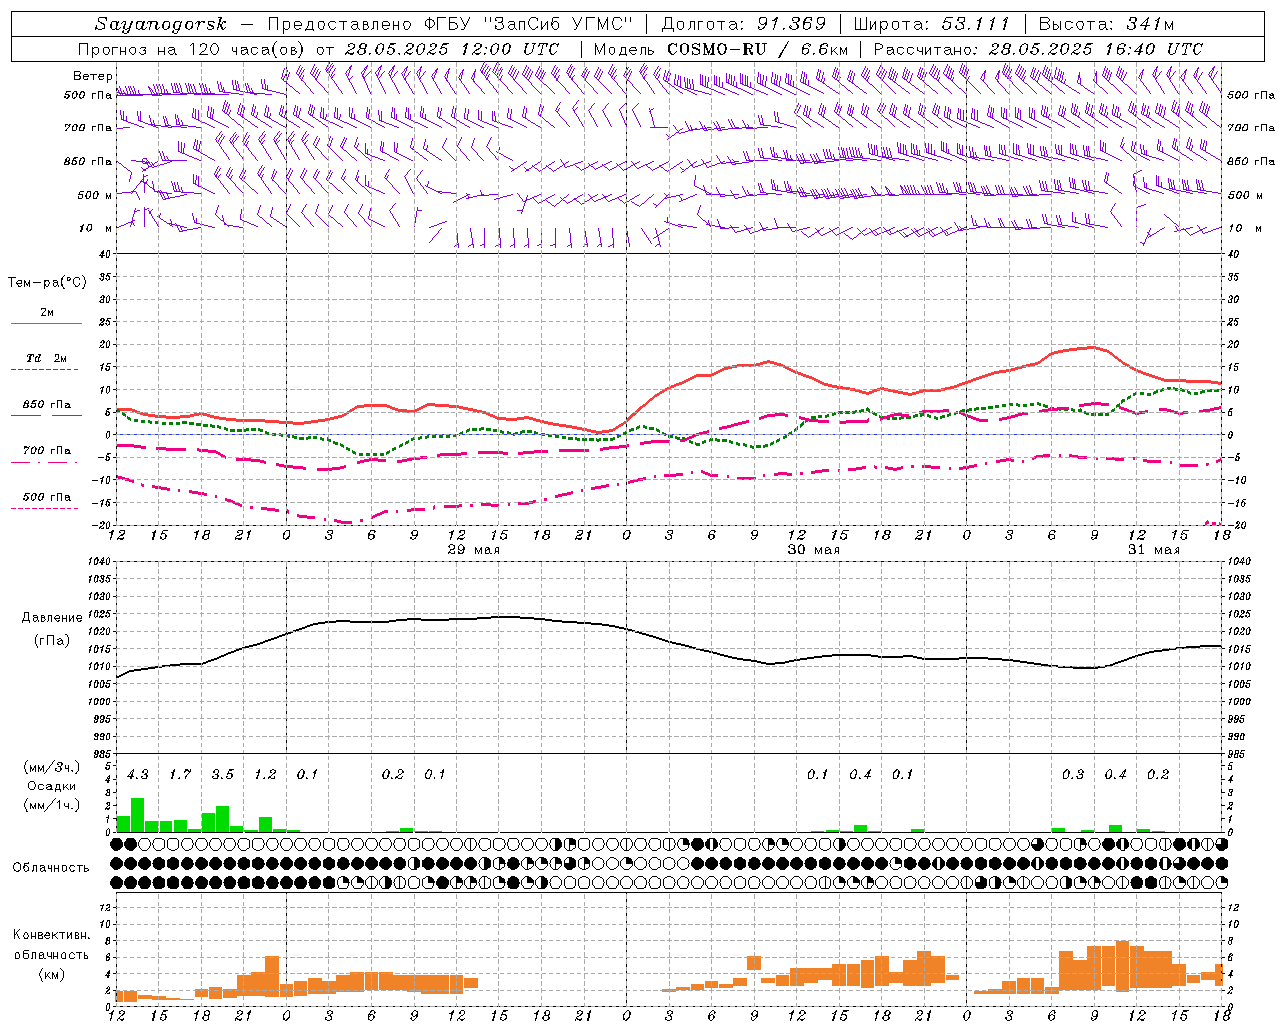Select the 0.3 precipitation total value
The height and width of the screenshot is (1024, 1280).
pyautogui.click(x=1073, y=775)
